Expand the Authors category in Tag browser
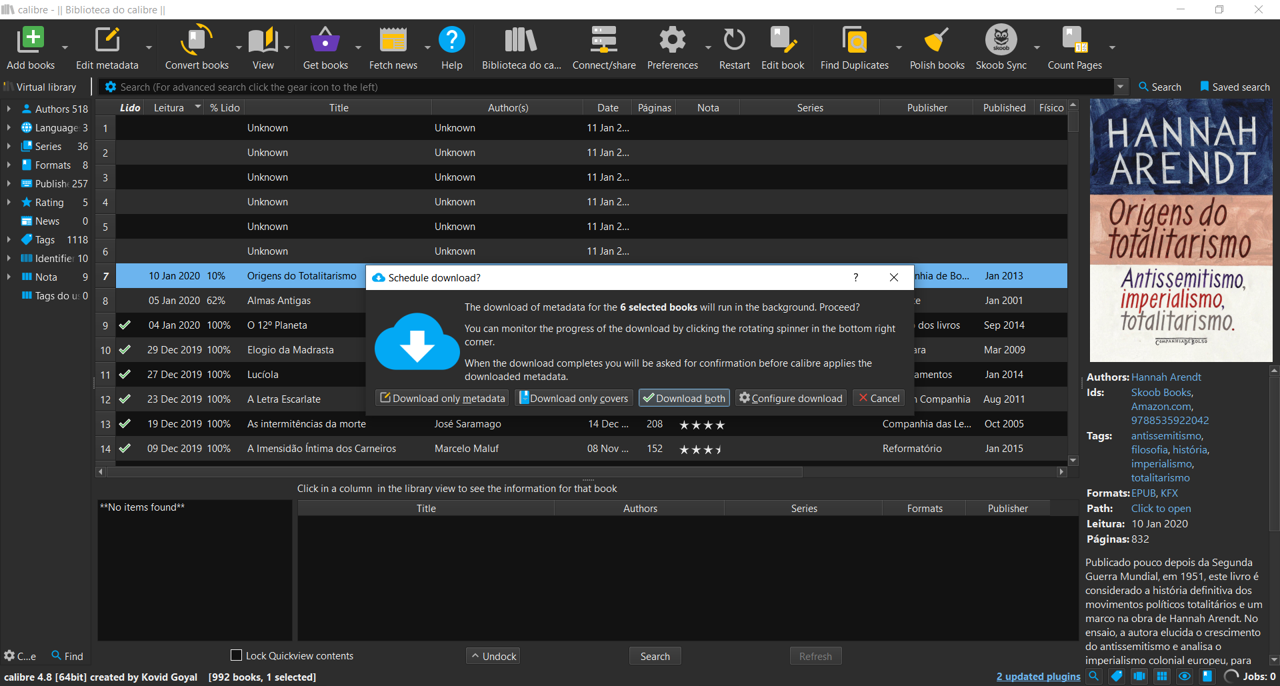This screenshot has width=1280, height=686. (x=9, y=109)
